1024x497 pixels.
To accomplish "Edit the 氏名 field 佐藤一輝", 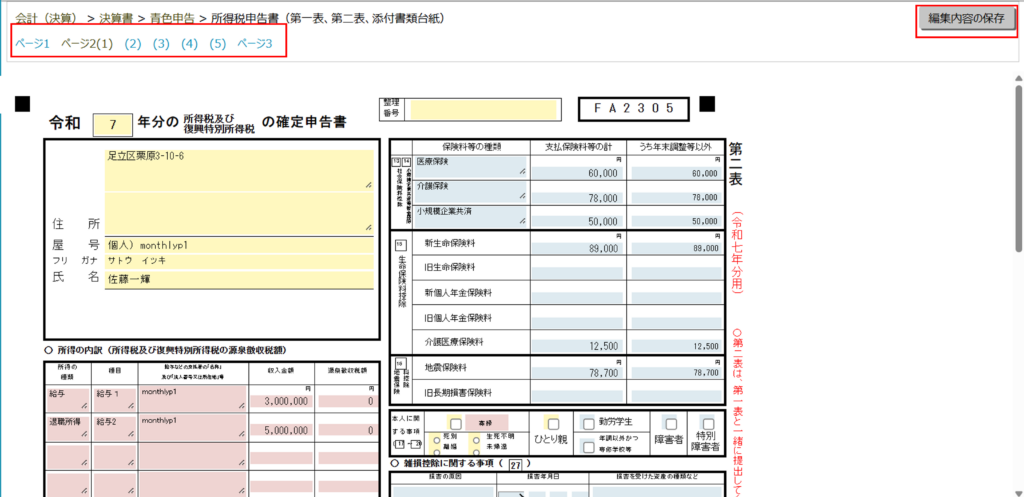I will [x=238, y=279].
